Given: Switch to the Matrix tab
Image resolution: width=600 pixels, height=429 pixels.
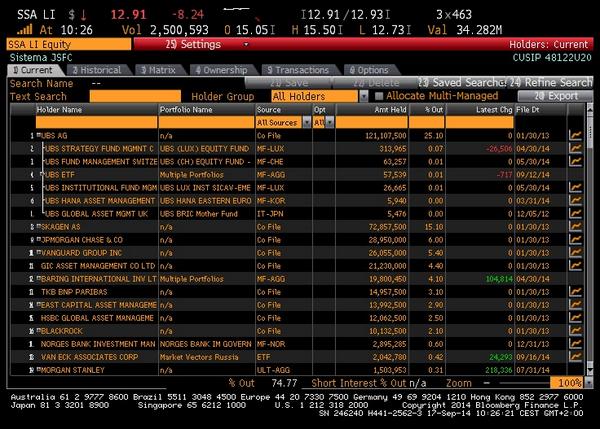Looking at the screenshot, I should point(159,70).
